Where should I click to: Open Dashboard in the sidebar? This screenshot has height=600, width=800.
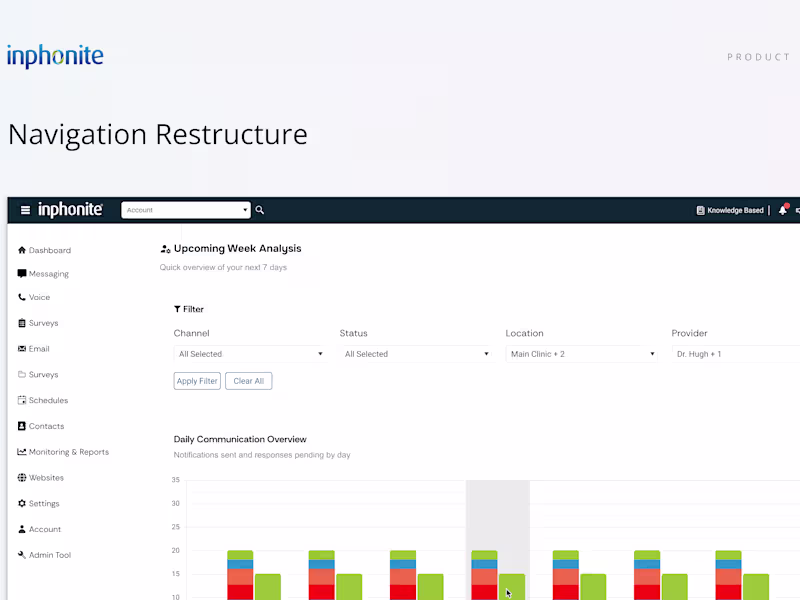coord(44,250)
